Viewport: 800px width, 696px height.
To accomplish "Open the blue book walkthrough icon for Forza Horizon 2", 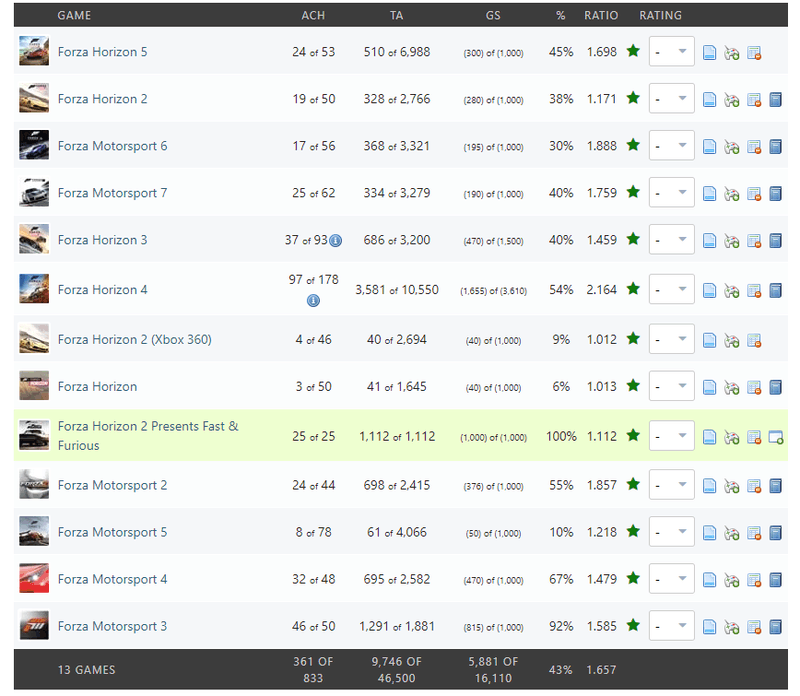I will tap(776, 100).
